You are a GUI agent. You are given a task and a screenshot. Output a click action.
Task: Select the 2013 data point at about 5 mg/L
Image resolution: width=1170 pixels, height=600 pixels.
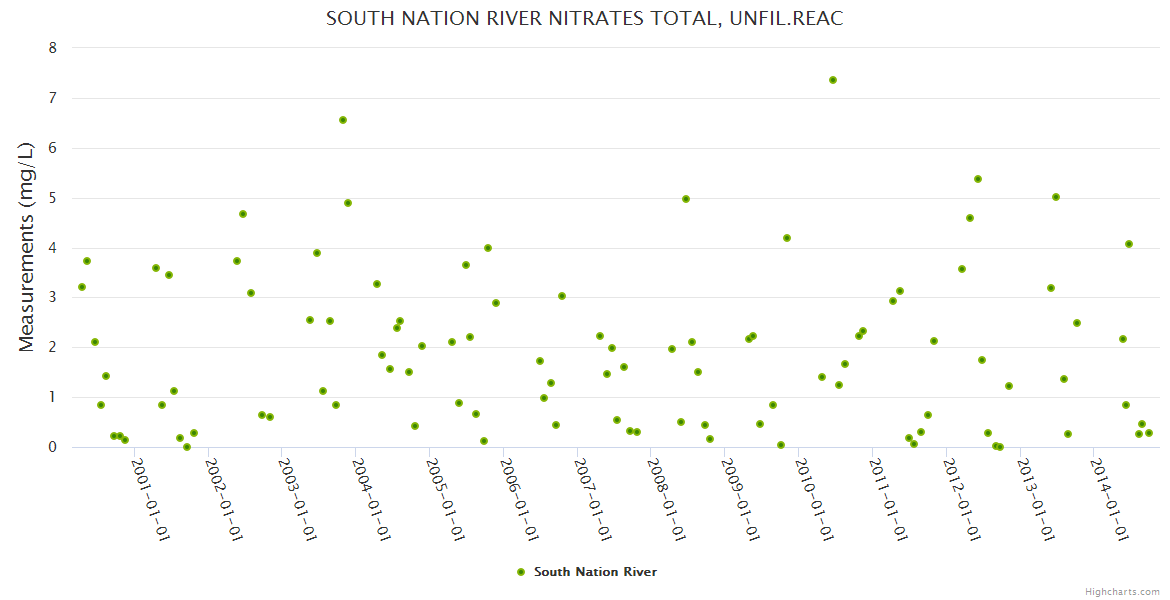(1056, 197)
